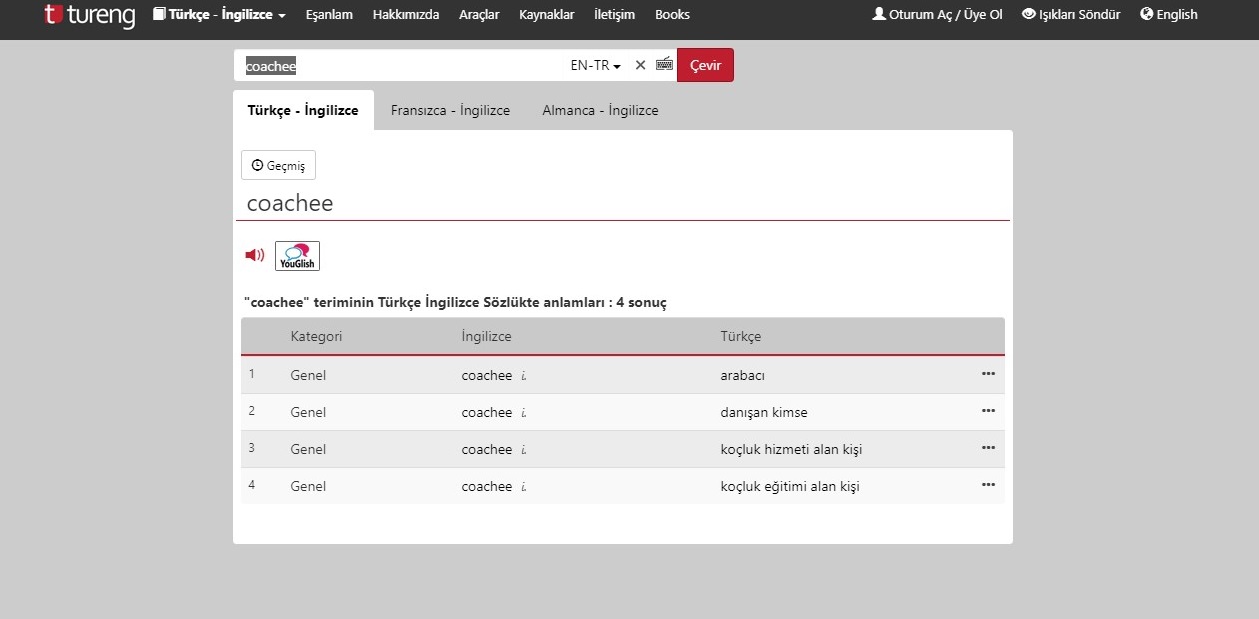
Task: Click Oturum Aç / Üye Ol link
Action: coord(937,15)
